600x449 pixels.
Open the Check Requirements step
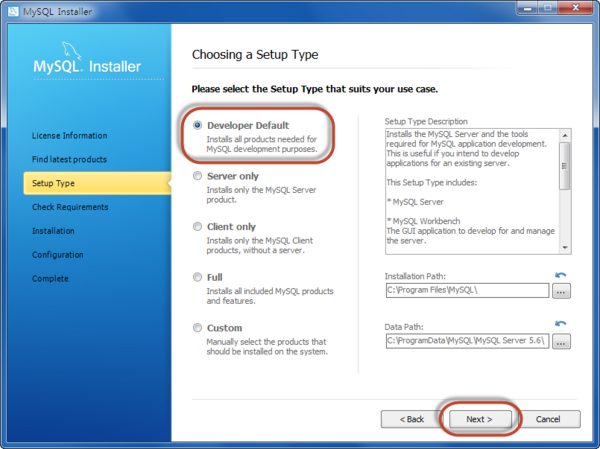point(70,207)
